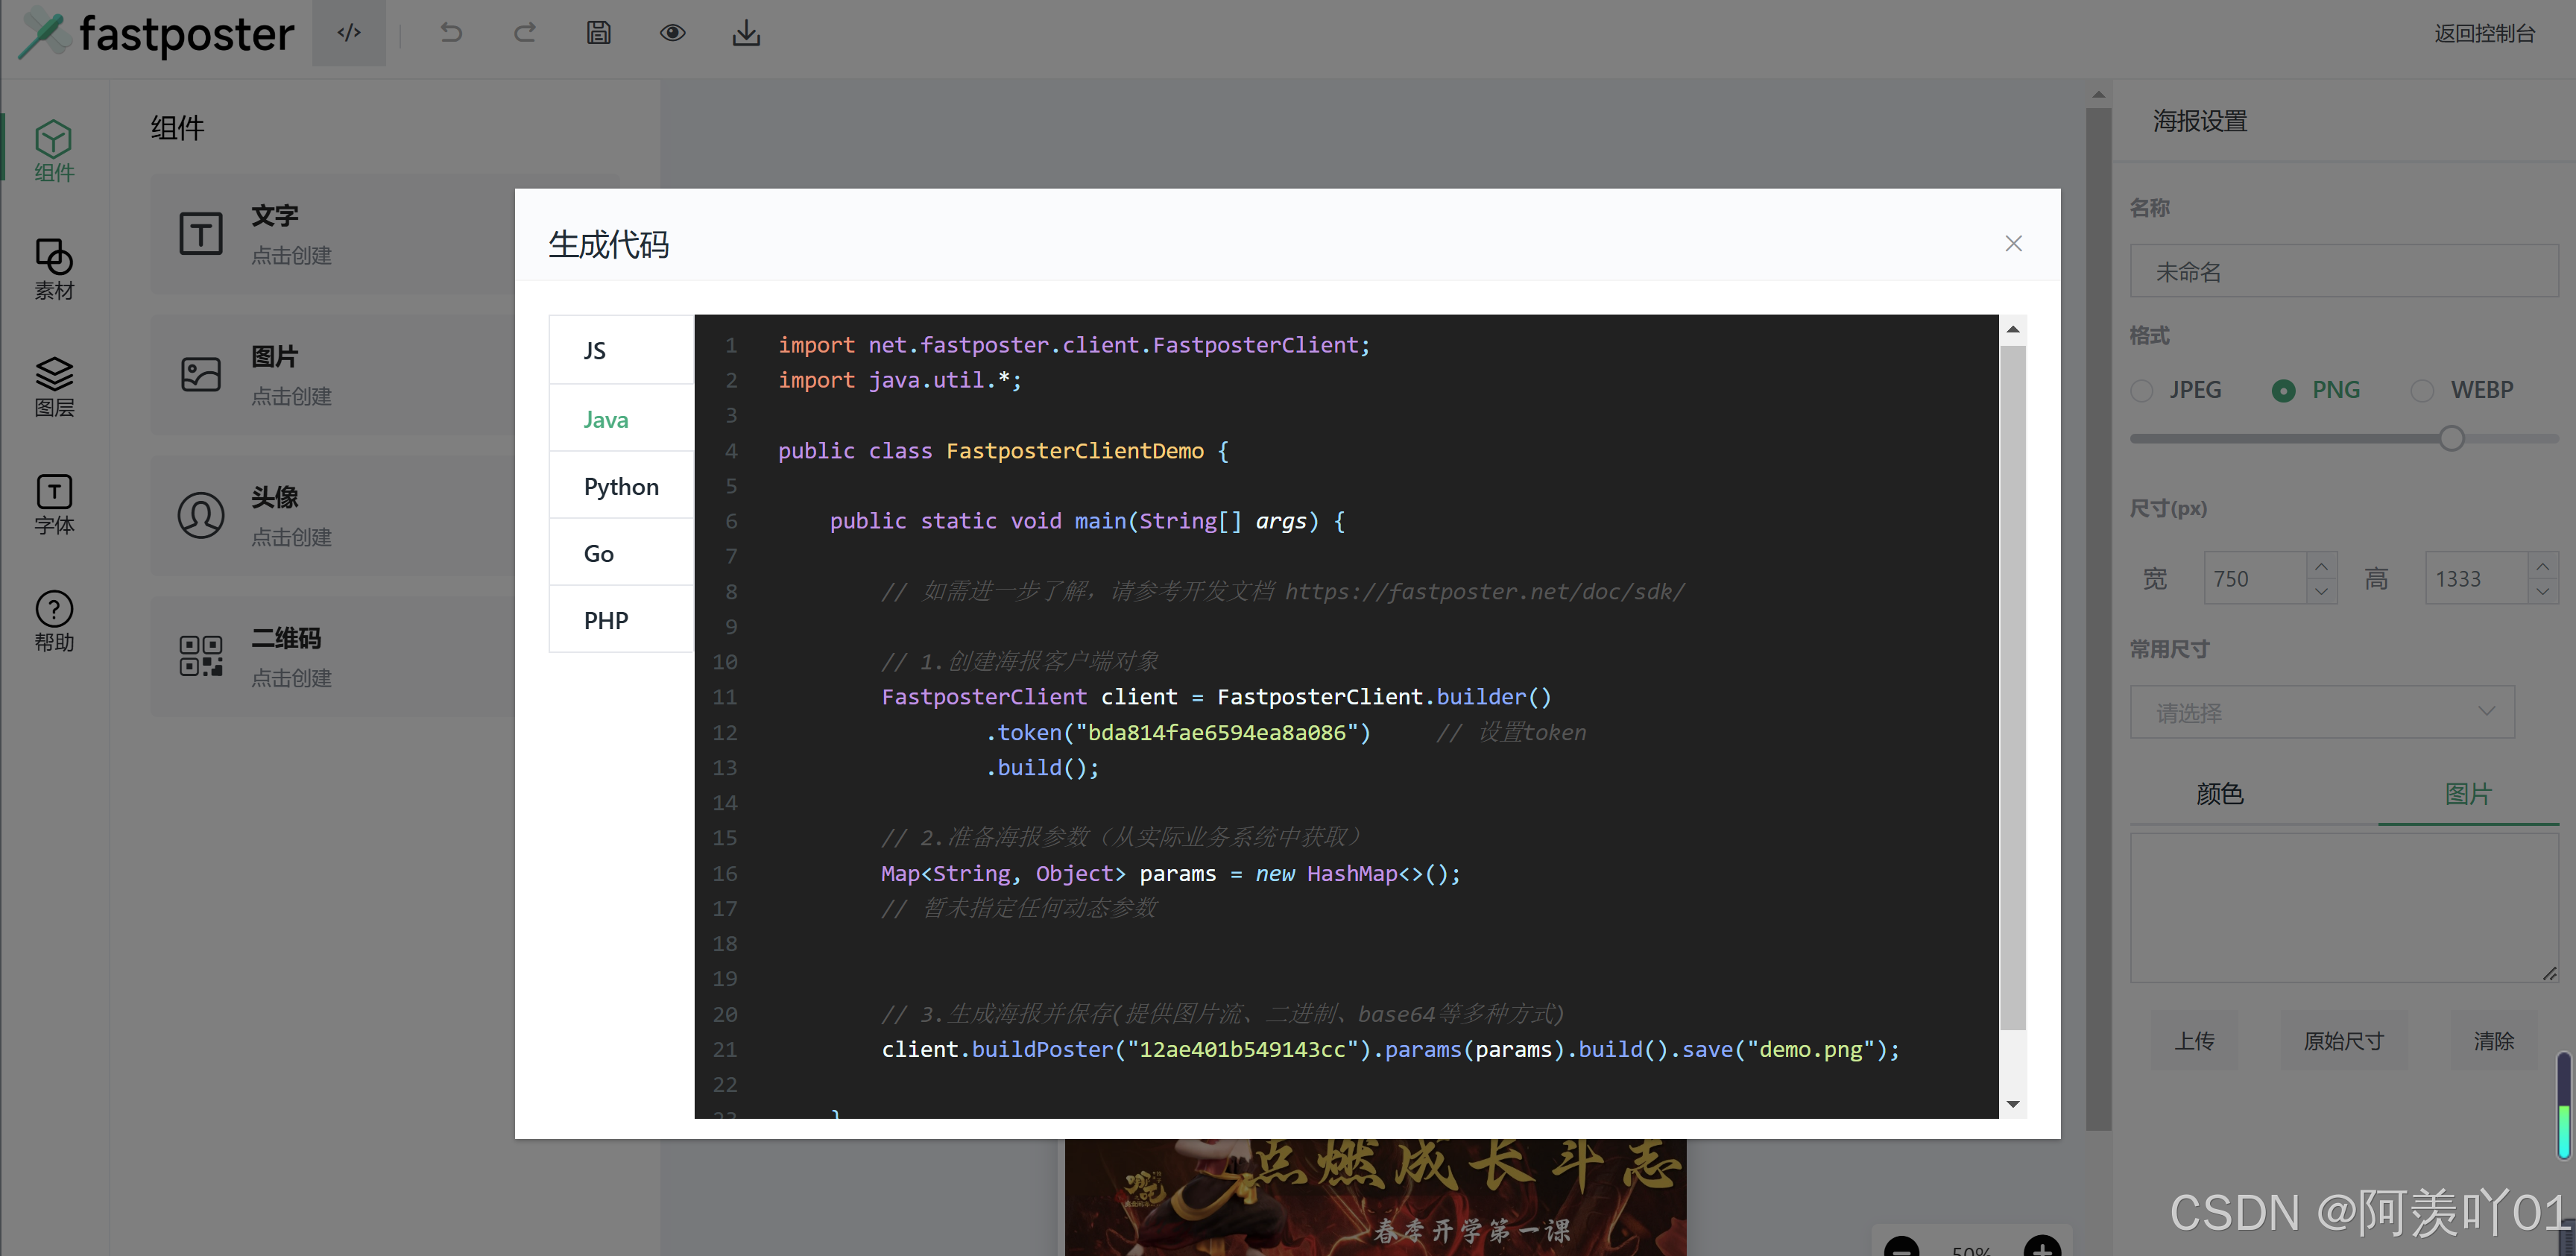Switch to the 图片 tab in poster settings

pyautogui.click(x=2469, y=794)
